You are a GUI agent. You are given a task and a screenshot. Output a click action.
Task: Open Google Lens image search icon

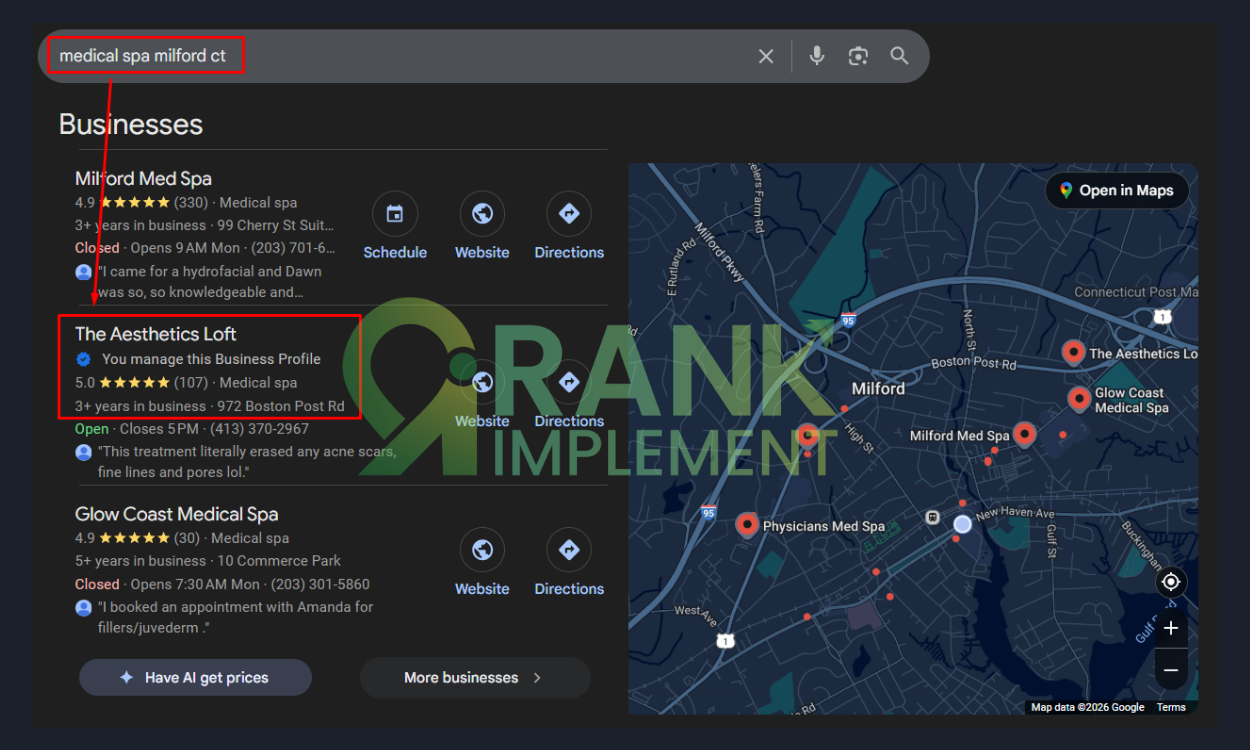858,56
